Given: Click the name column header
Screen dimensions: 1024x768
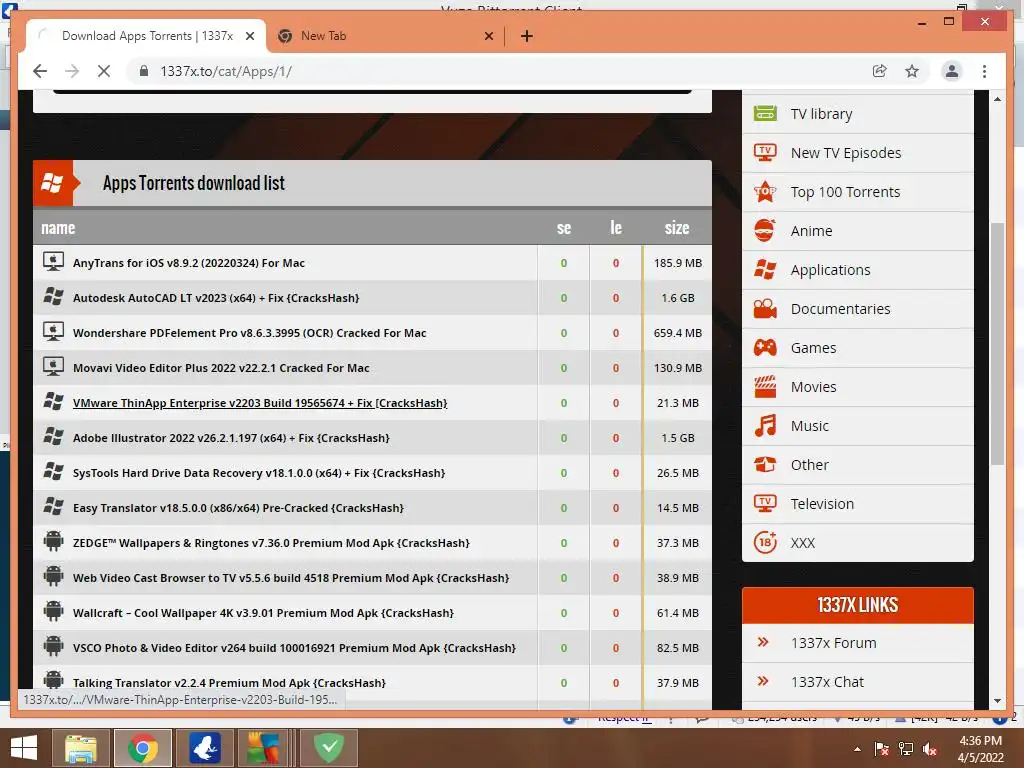Looking at the screenshot, I should (58, 228).
